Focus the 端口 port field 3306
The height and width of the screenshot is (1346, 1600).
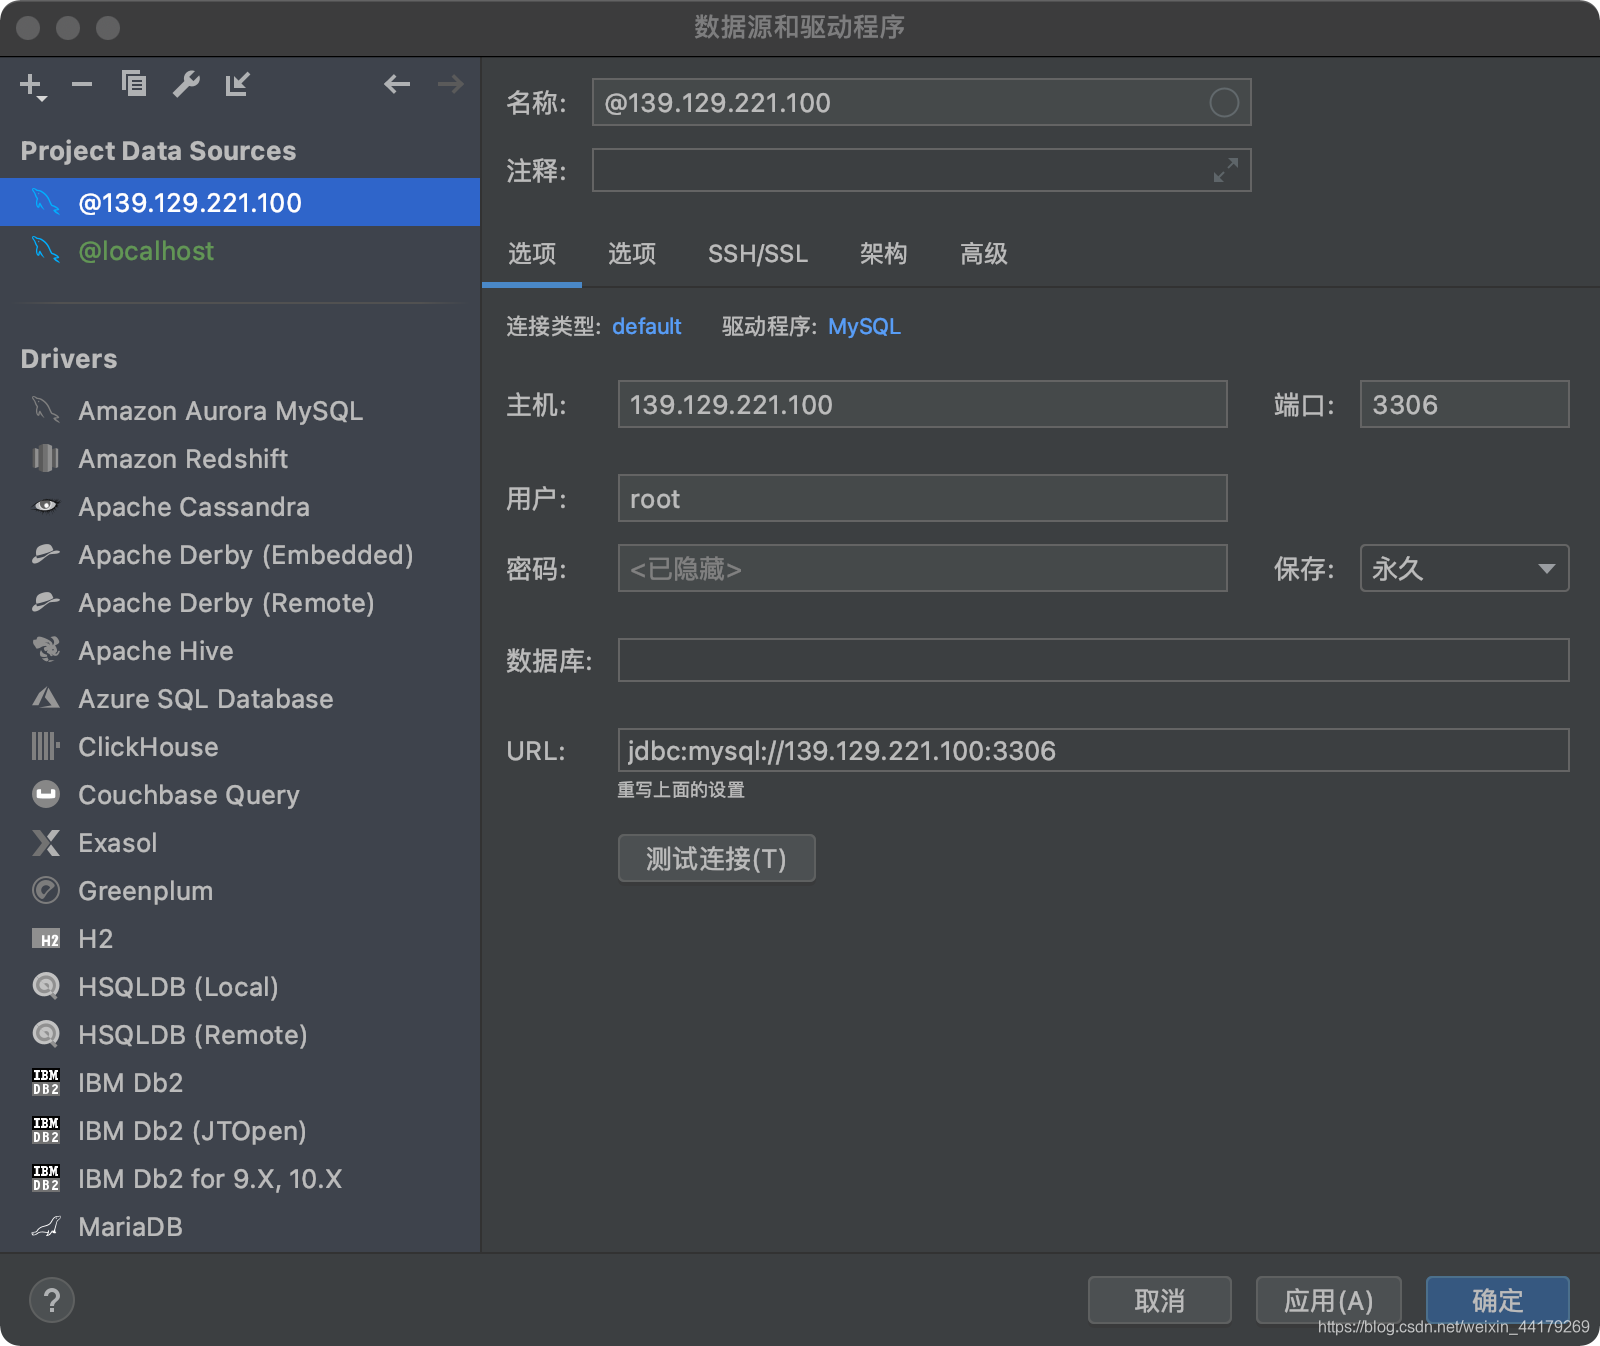coord(1464,404)
